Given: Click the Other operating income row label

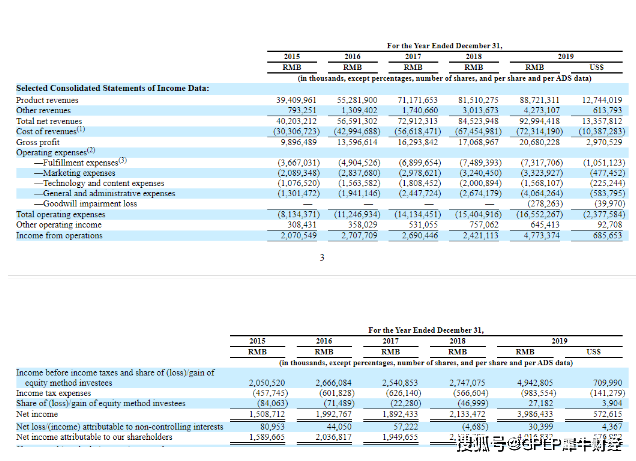Looking at the screenshot, I should (x=56, y=224).
